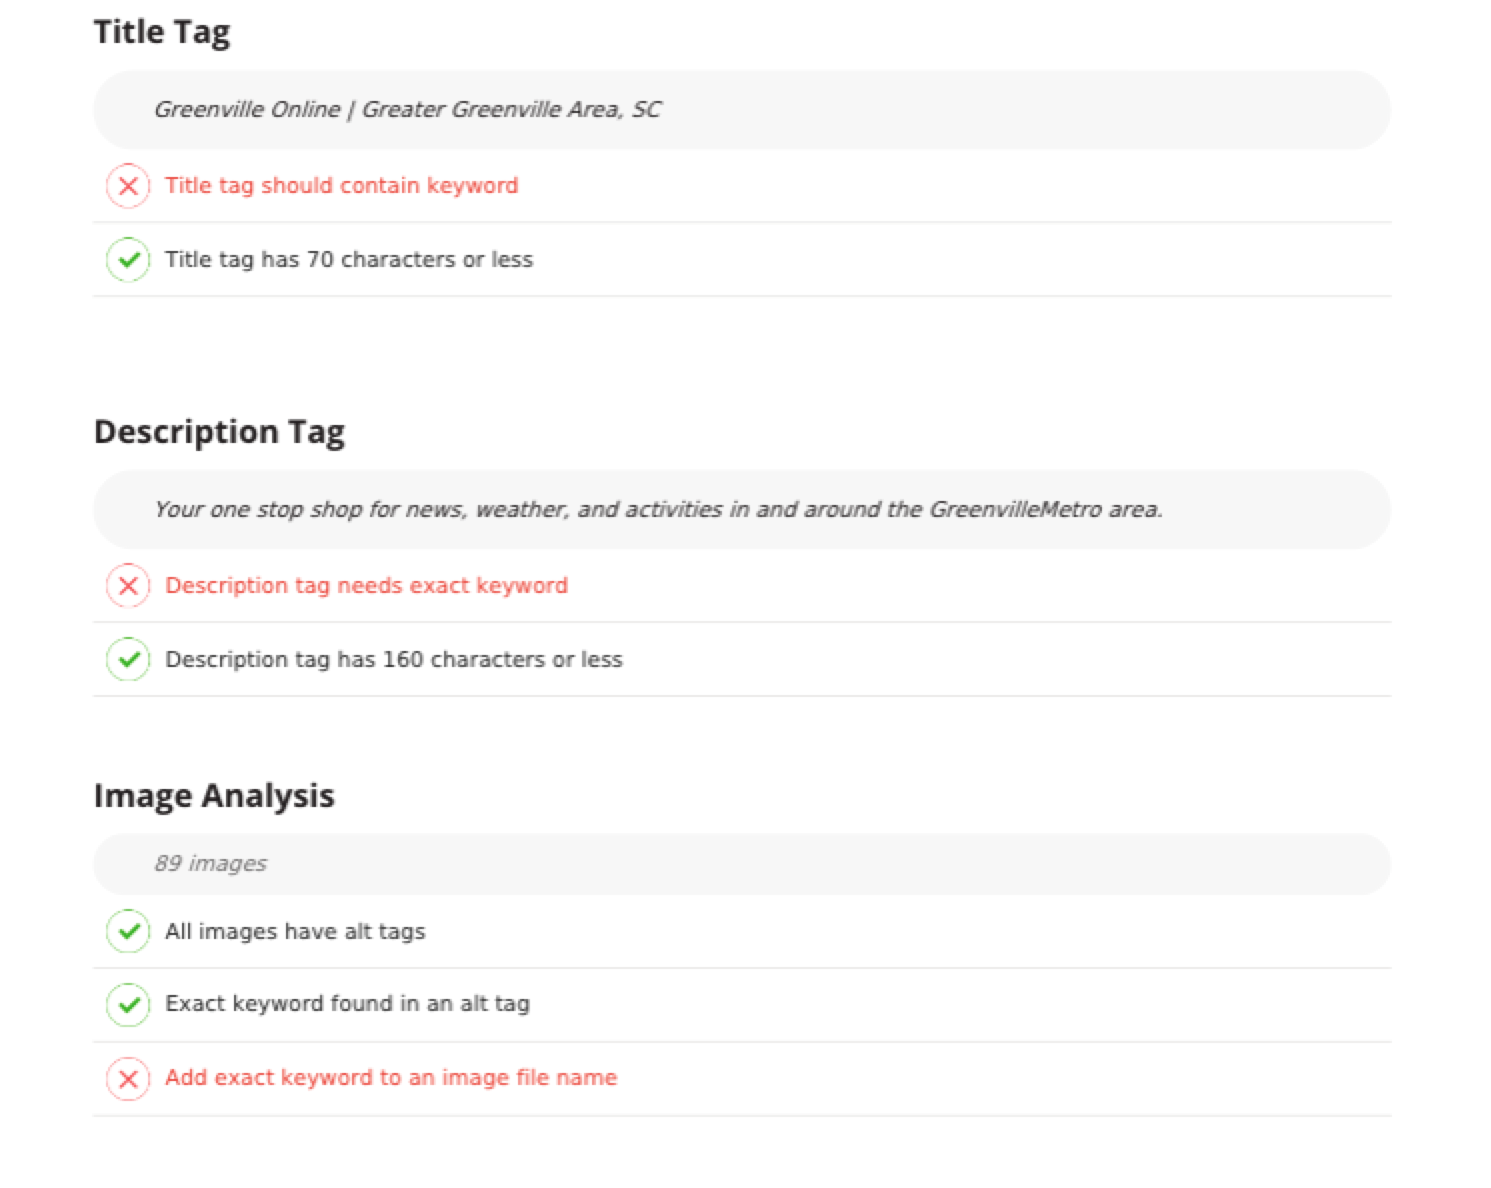
Task: Click 'Description tag has 160 characters or less' text
Action: (x=394, y=660)
